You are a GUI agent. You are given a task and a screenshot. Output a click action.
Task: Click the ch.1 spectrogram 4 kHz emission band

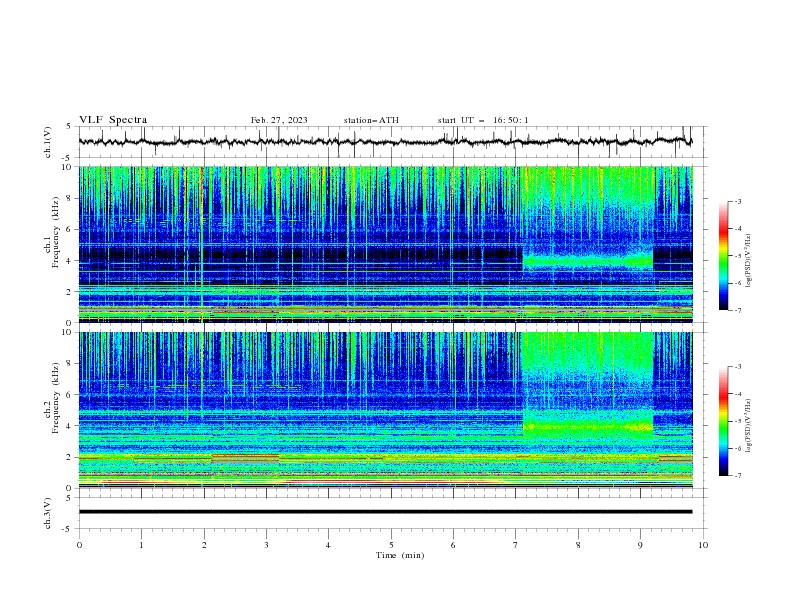(587, 262)
